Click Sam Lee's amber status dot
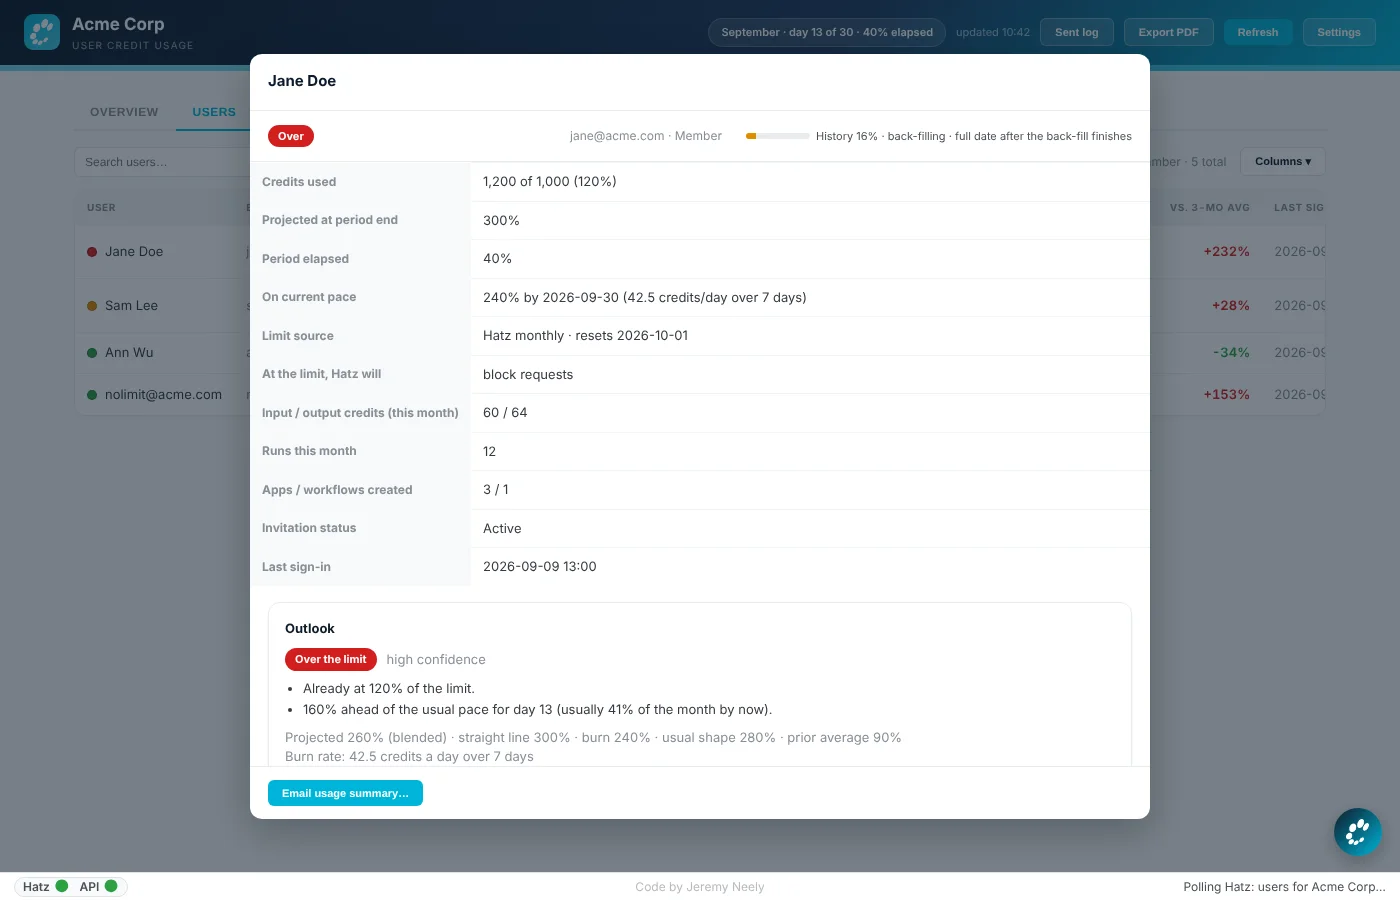The image size is (1400, 900). (x=92, y=306)
